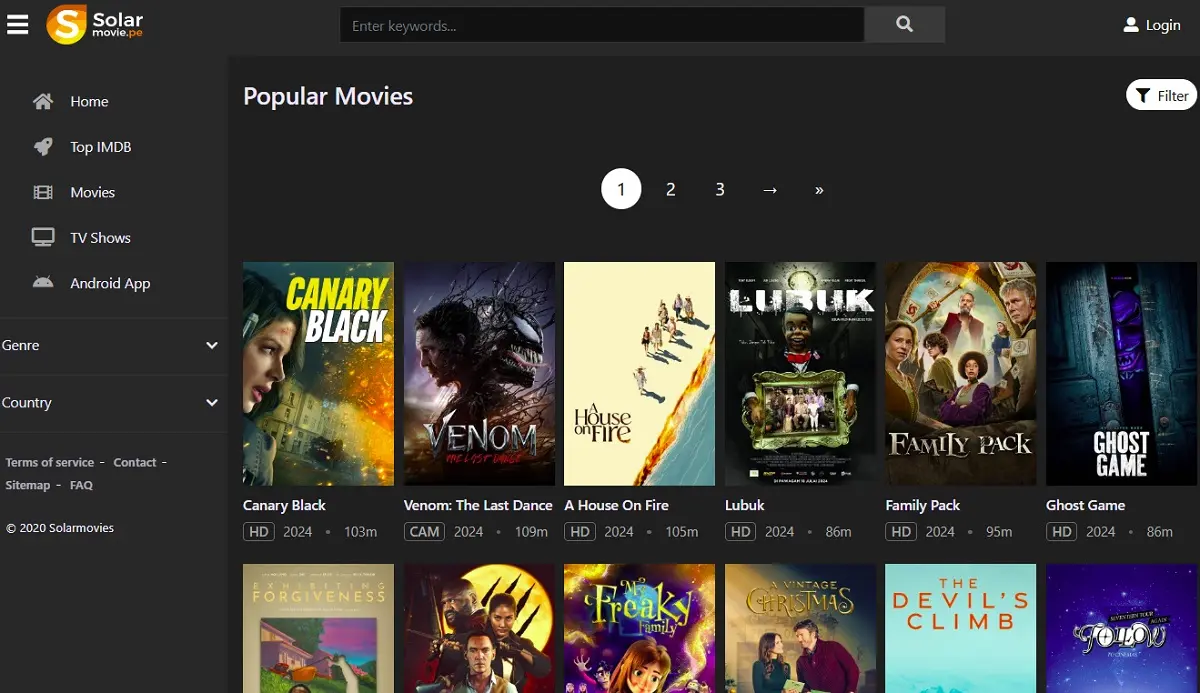Screen dimensions: 1200x693
Task: Open the Filter button
Action: [x=1161, y=95]
